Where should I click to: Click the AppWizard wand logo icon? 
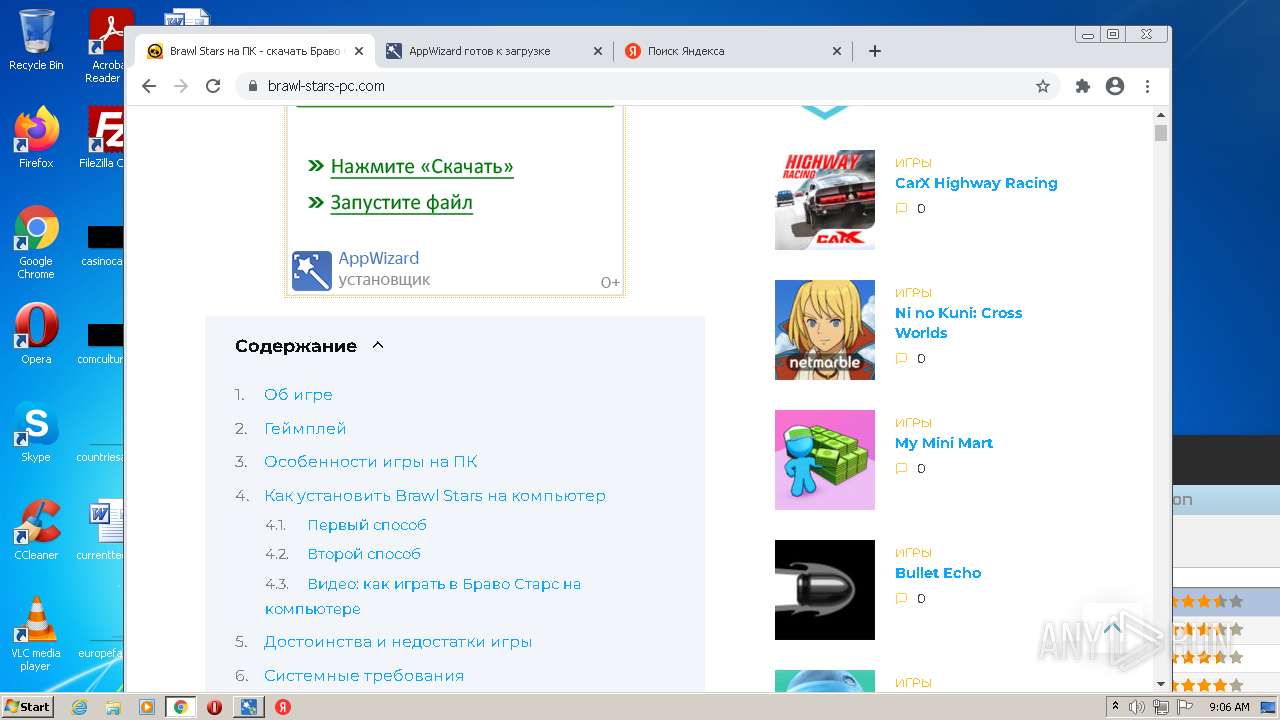[311, 271]
